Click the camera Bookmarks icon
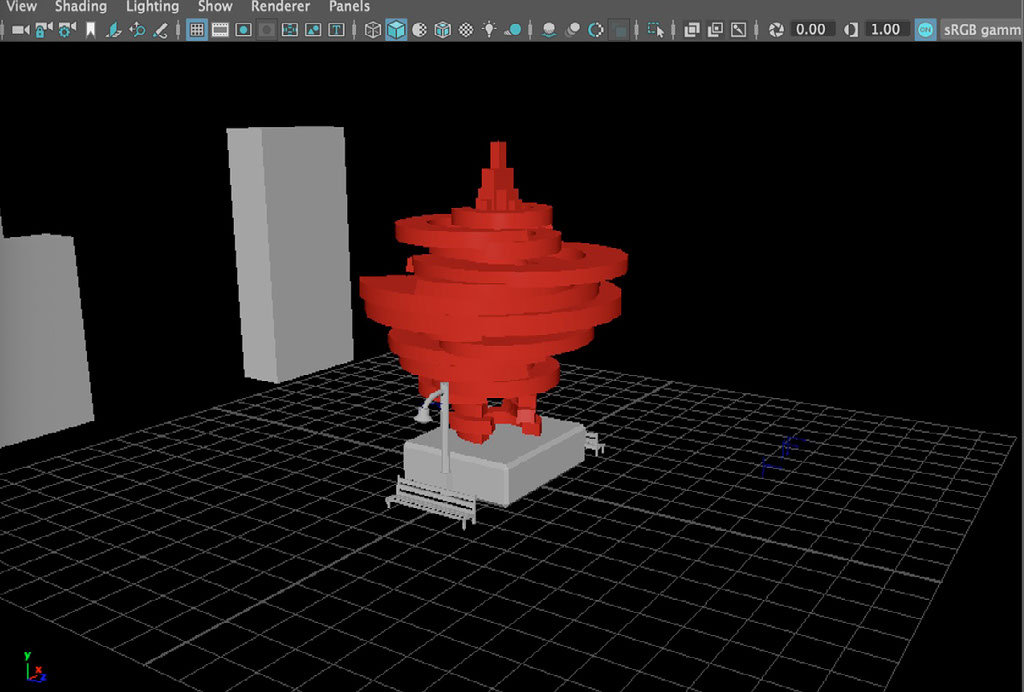 click(x=90, y=30)
